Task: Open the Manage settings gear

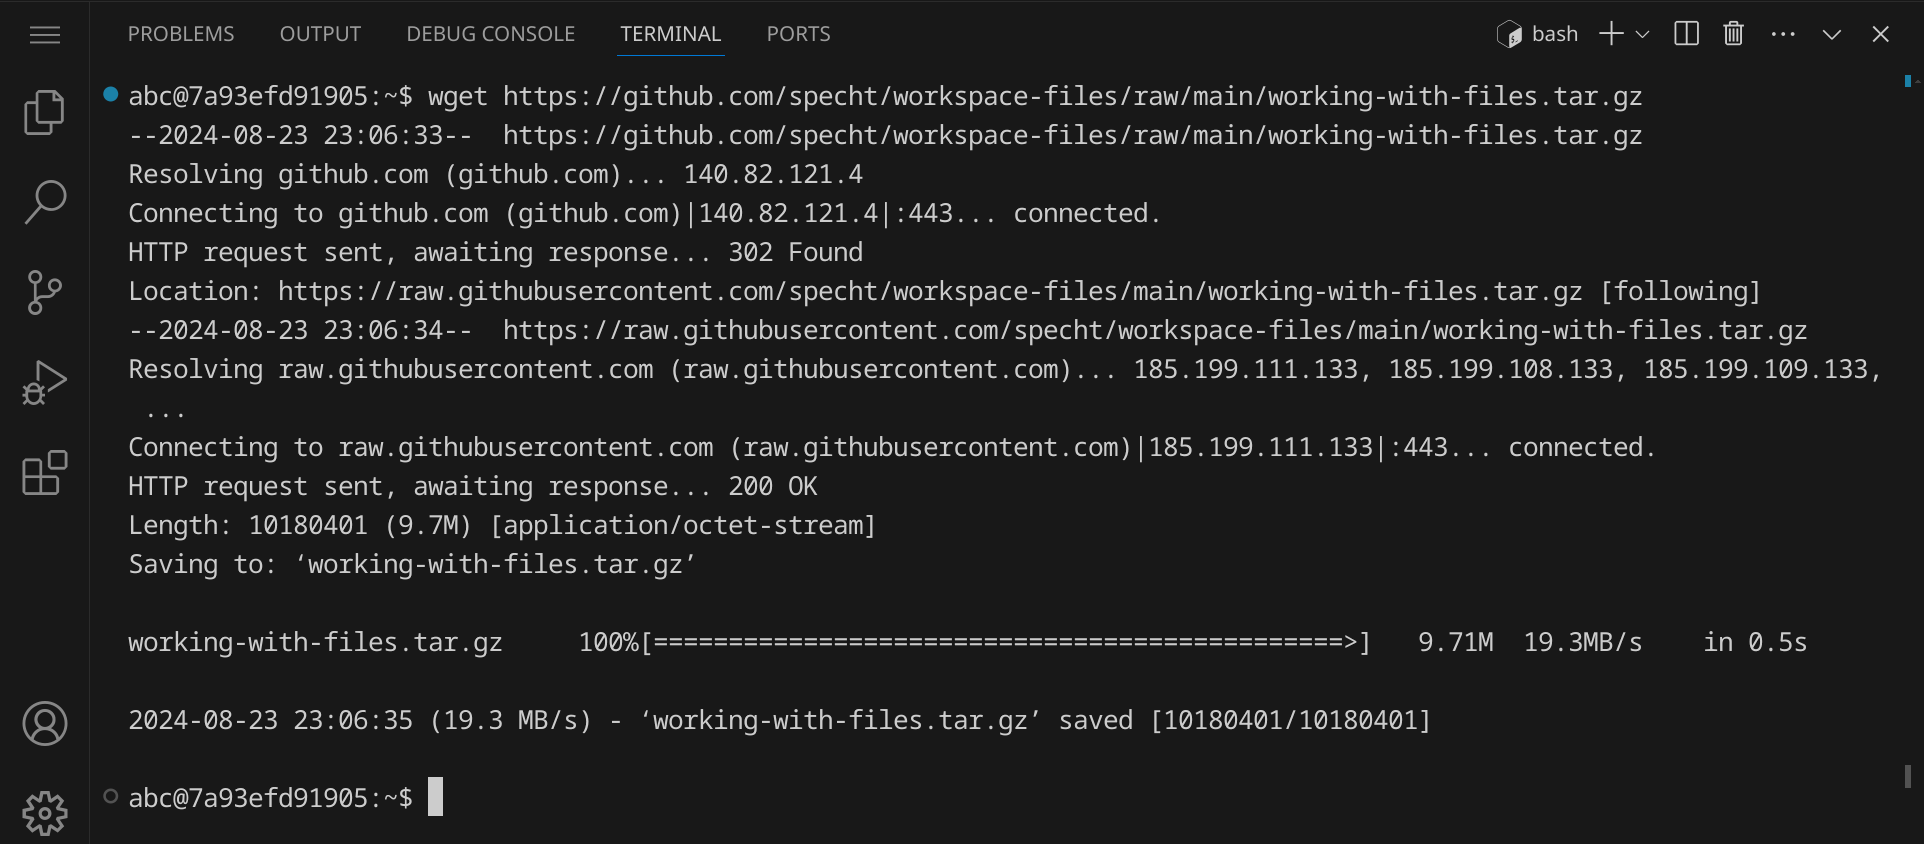Action: (x=44, y=813)
